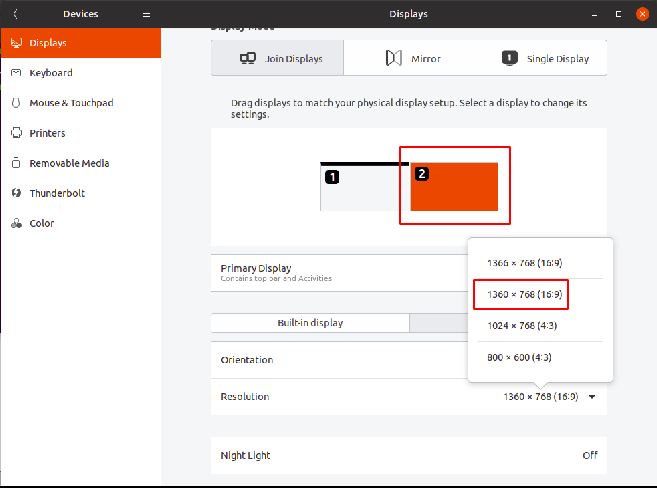Image resolution: width=657 pixels, height=488 pixels.
Task: Click the Join Displays monitors icon
Action: pyautogui.click(x=248, y=58)
